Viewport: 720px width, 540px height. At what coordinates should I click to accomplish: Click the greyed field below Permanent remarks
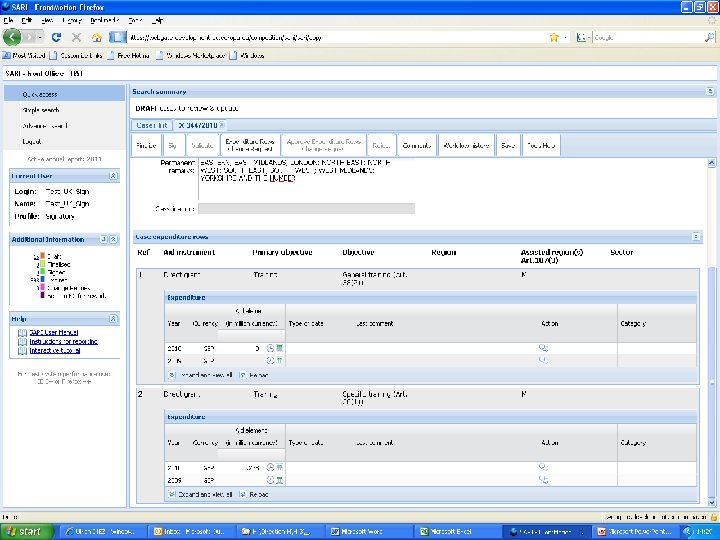(x=306, y=208)
